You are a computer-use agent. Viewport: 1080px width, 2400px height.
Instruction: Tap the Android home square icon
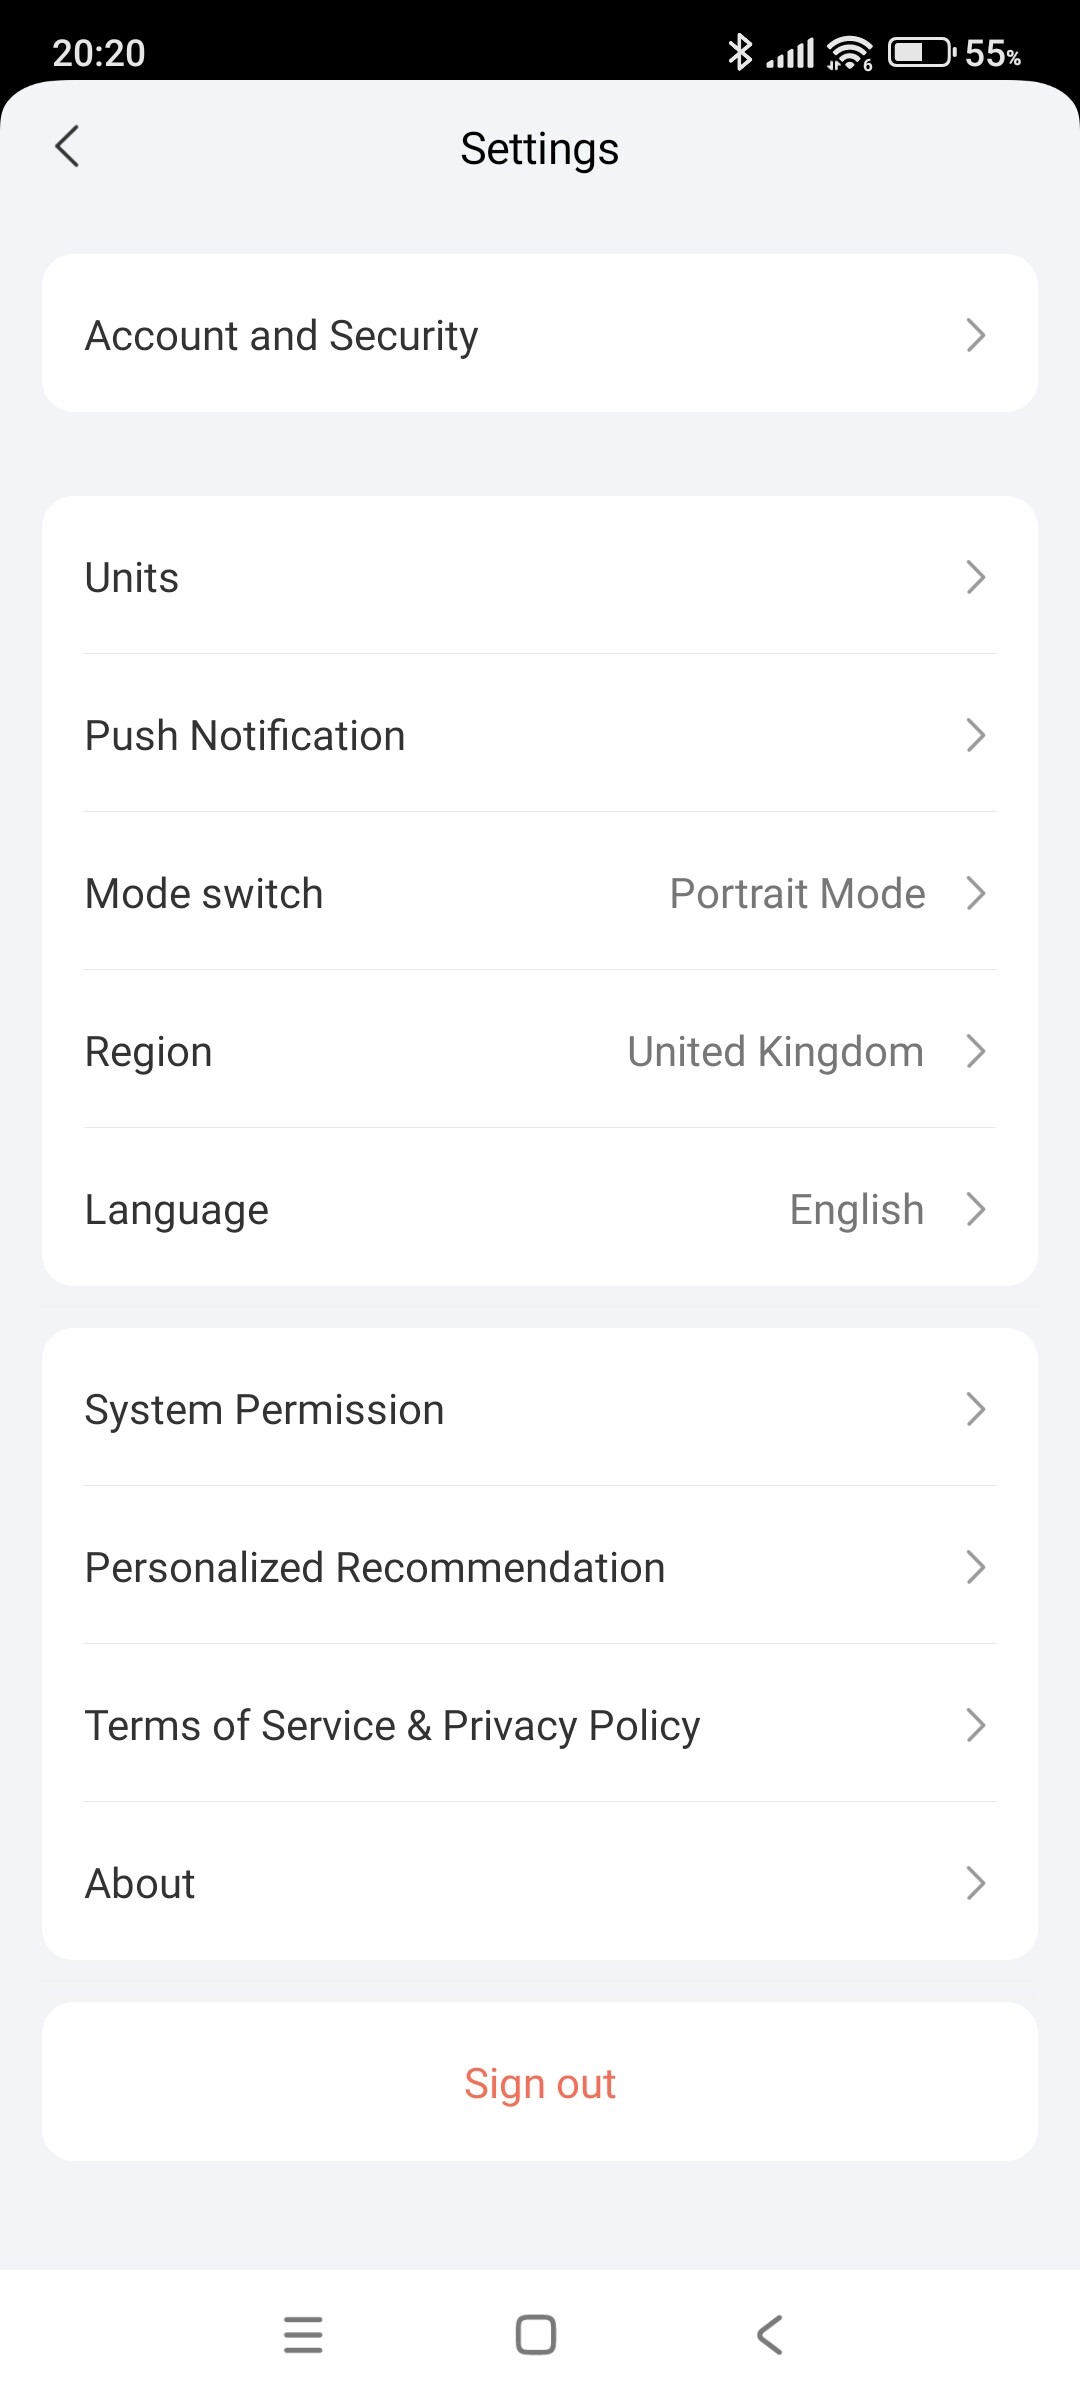click(536, 2335)
